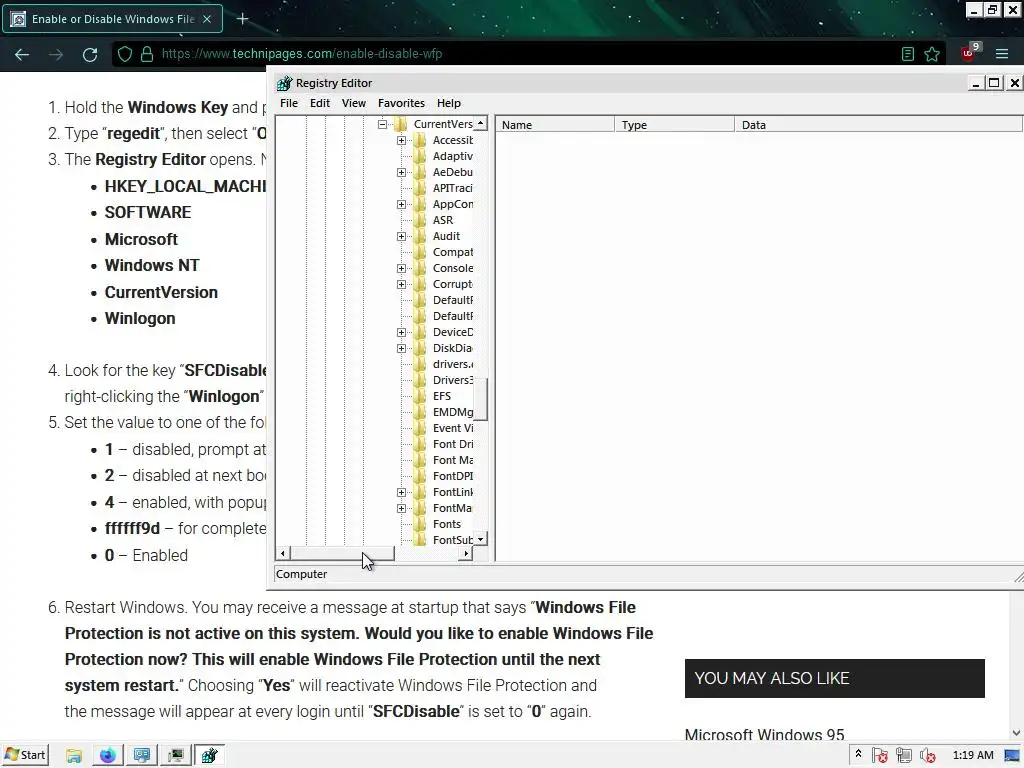Click the tree scroll left arrow
1024x768 pixels.
click(283, 554)
